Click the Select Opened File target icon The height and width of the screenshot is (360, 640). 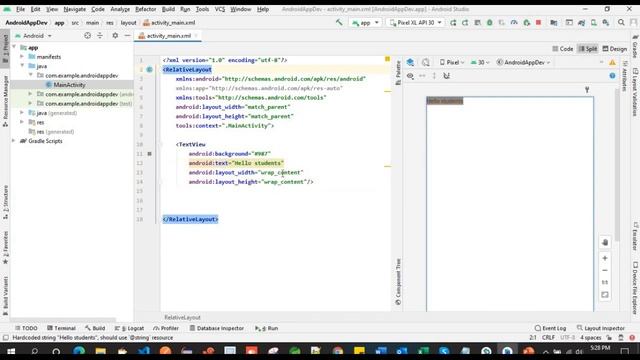tap(87, 36)
